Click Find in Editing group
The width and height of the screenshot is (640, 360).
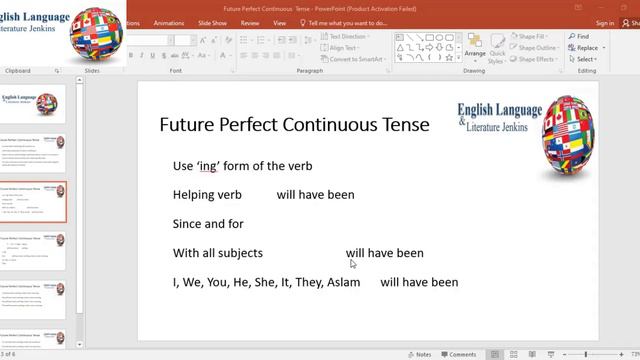pyautogui.click(x=579, y=36)
